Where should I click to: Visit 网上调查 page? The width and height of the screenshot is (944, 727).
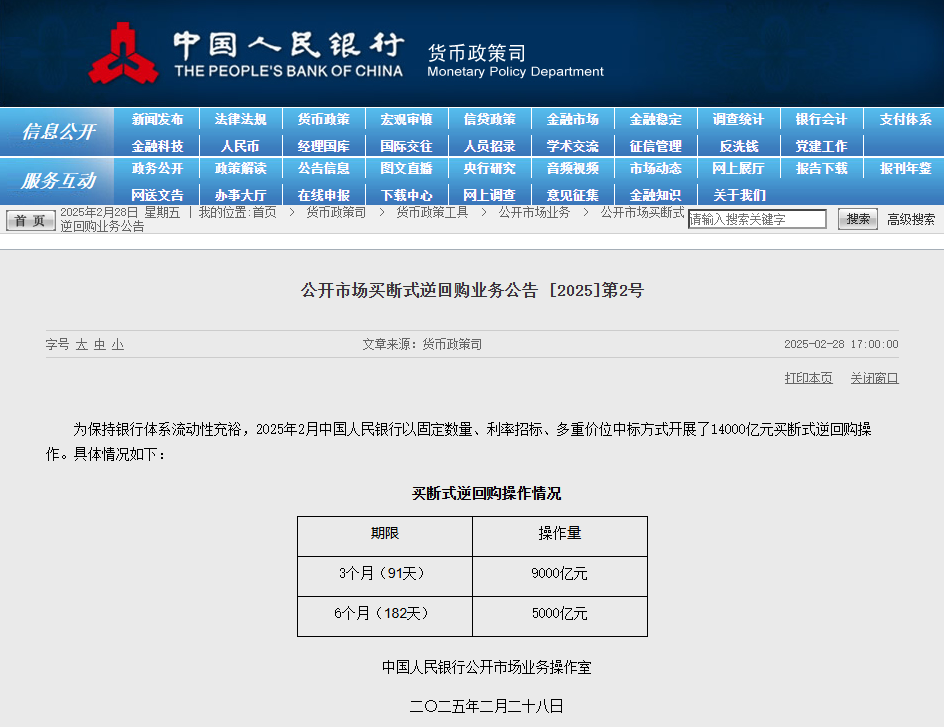[x=489, y=195]
